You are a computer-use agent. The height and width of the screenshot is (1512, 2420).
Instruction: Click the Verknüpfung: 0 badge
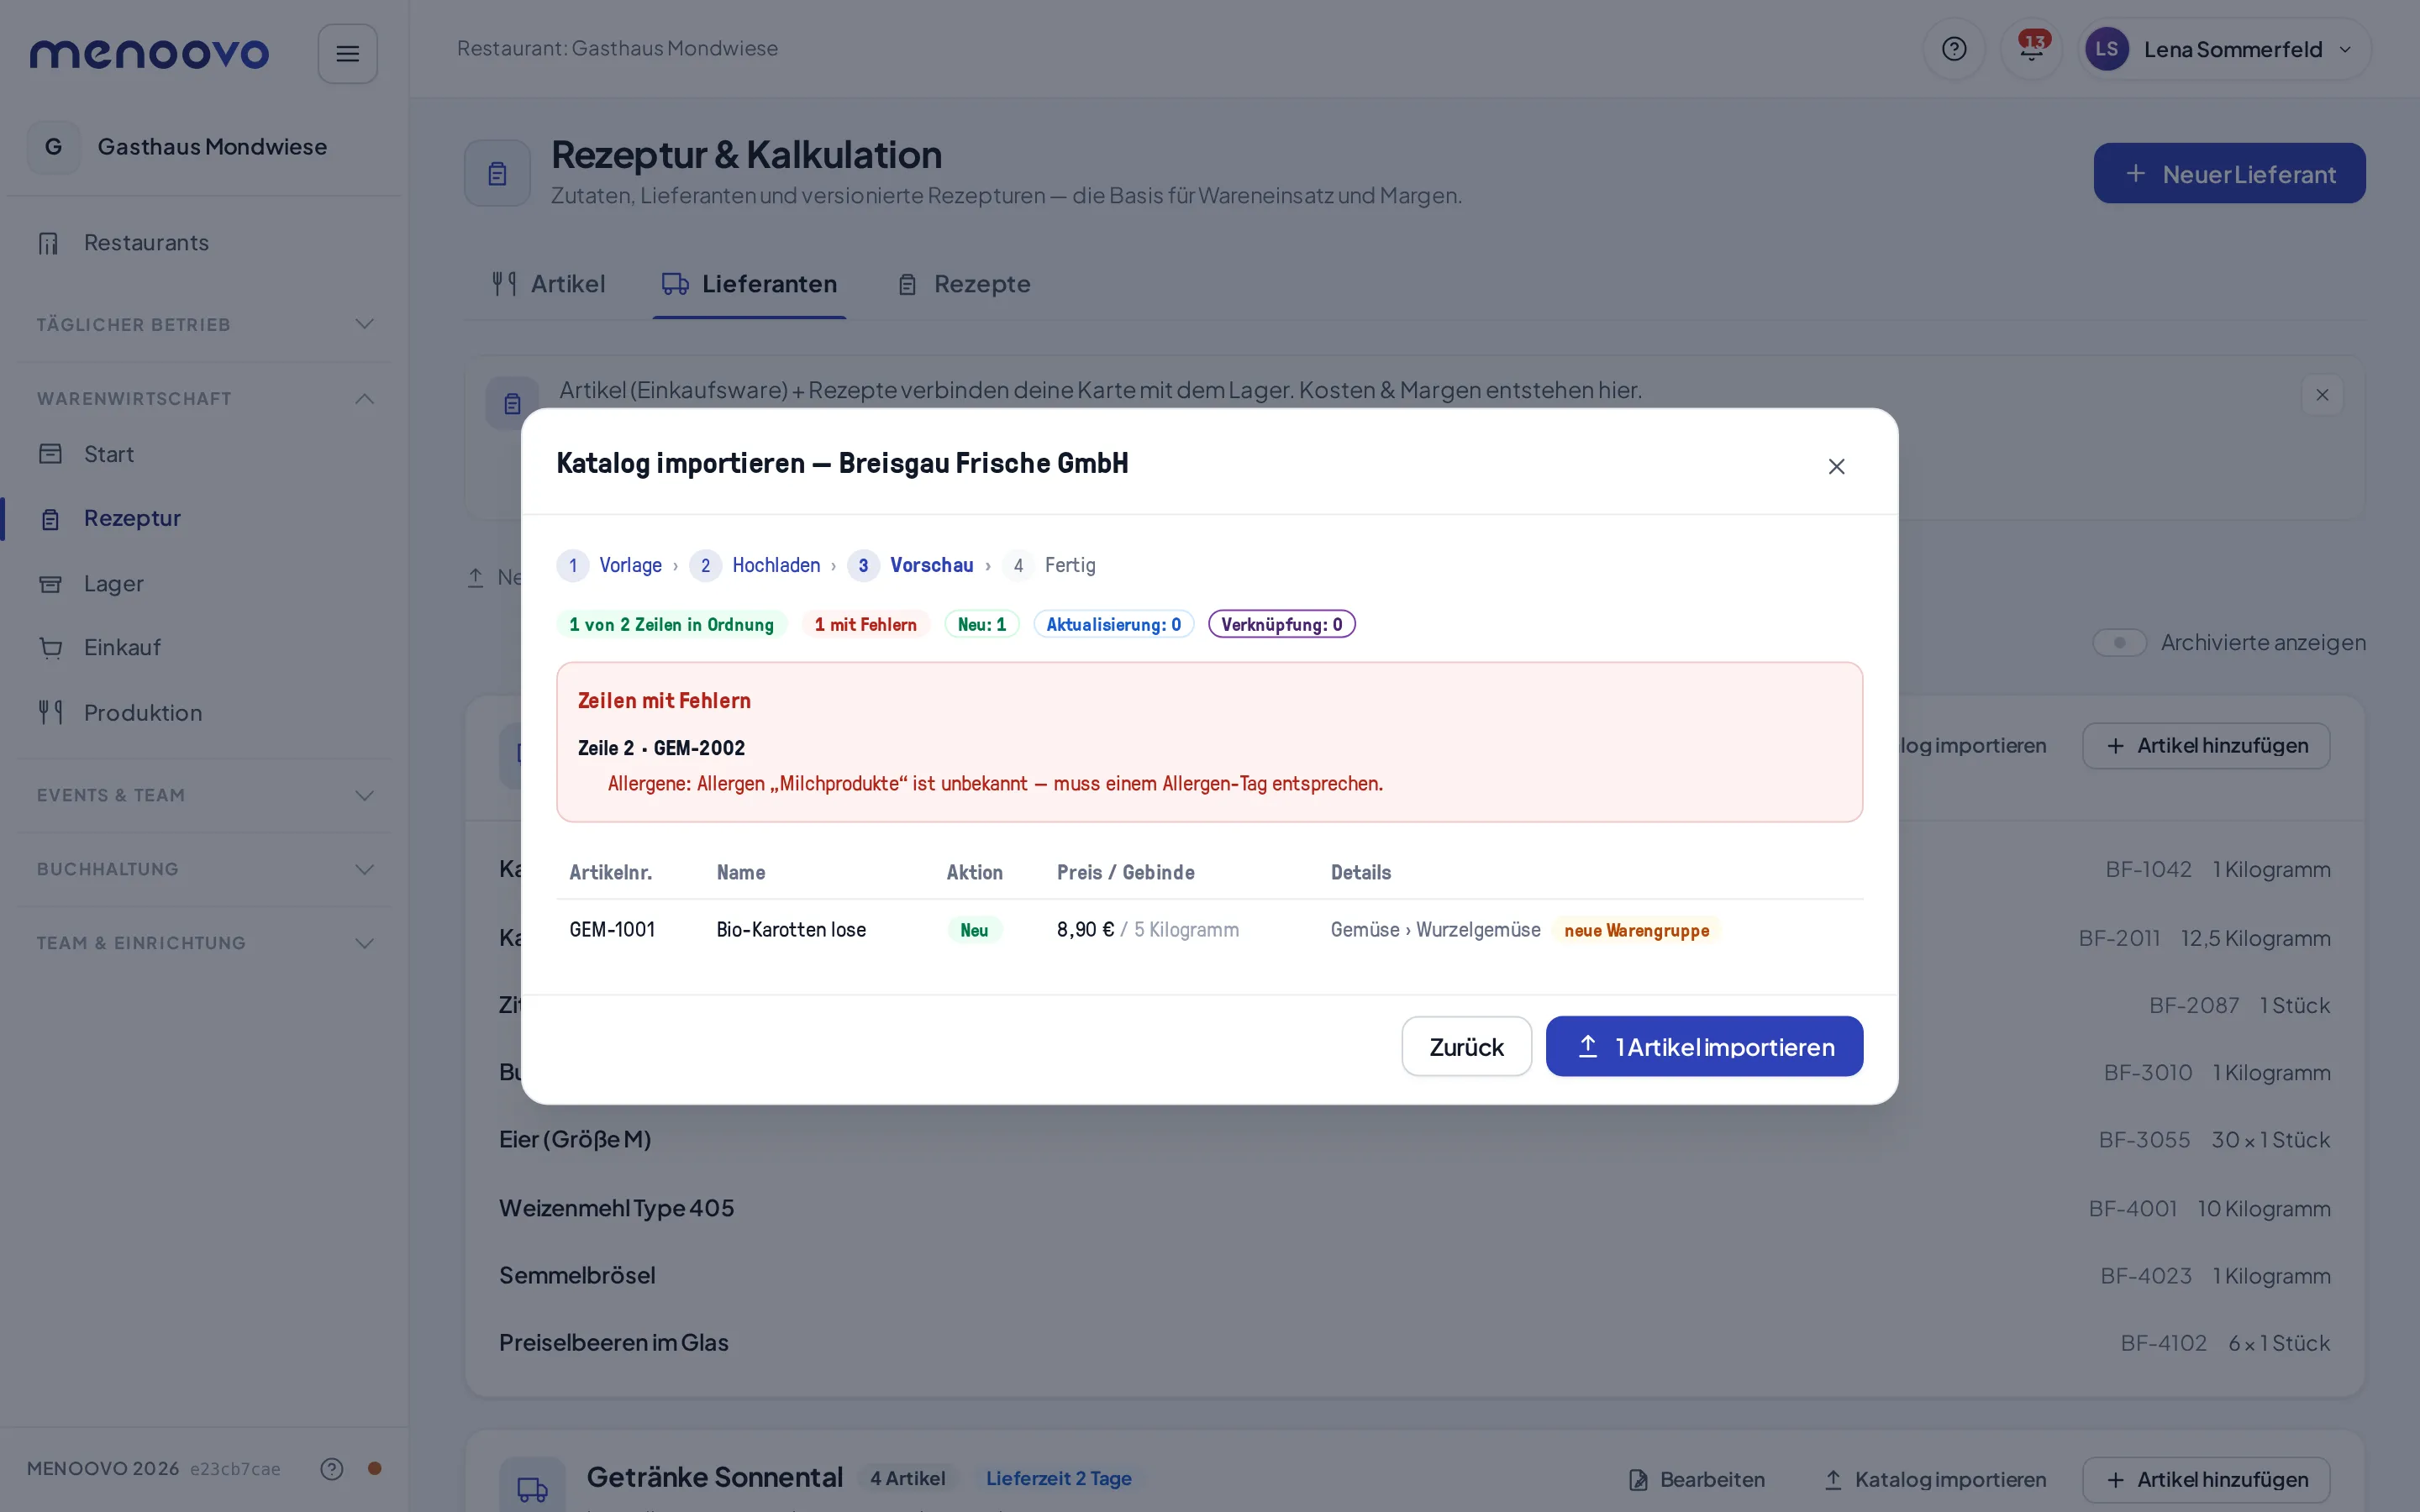pyautogui.click(x=1281, y=624)
